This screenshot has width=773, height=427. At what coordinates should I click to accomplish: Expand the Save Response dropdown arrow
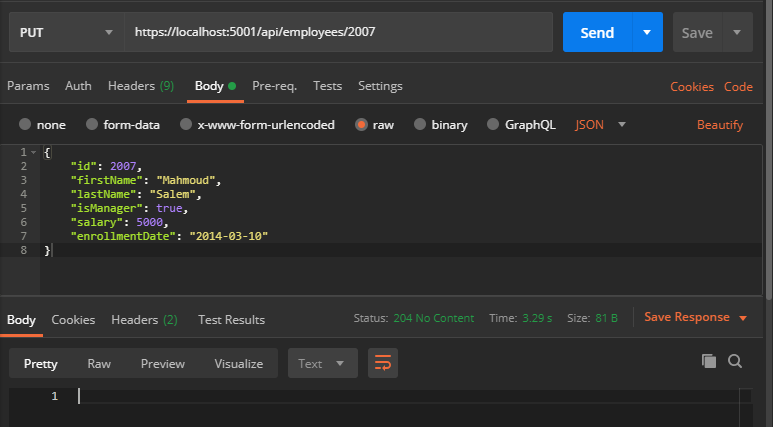pyautogui.click(x=743, y=318)
